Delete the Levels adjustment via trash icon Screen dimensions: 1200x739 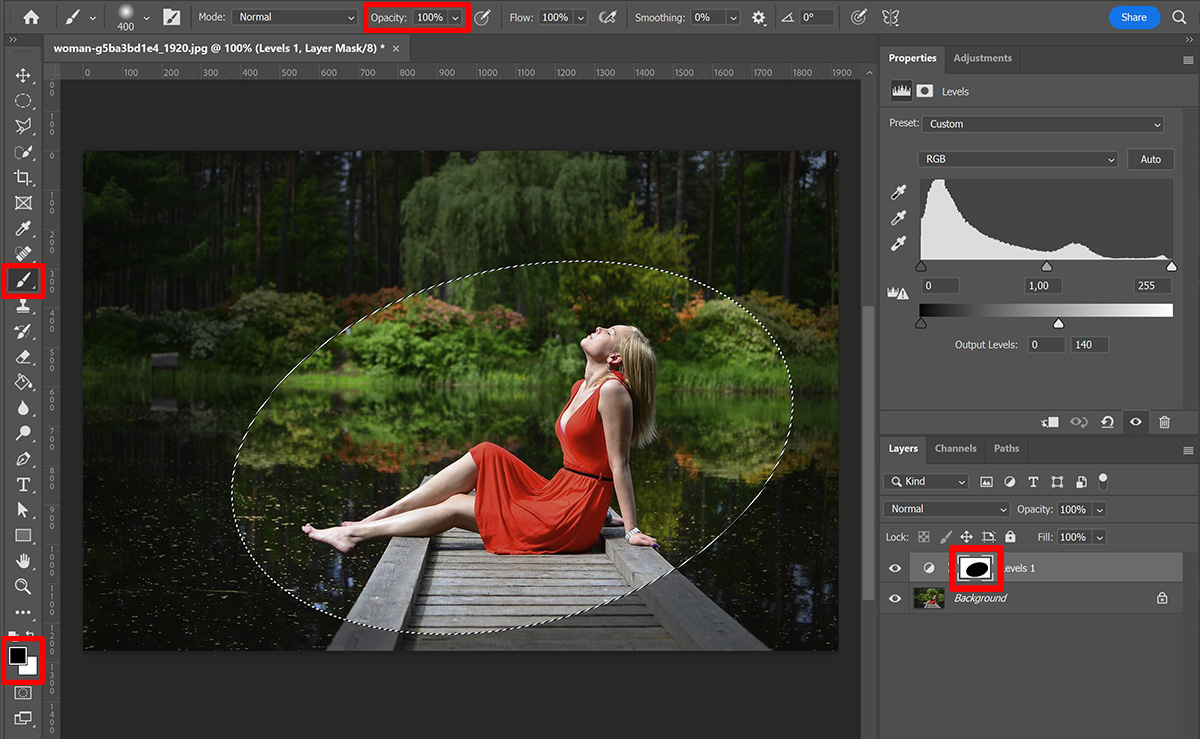(x=1164, y=422)
